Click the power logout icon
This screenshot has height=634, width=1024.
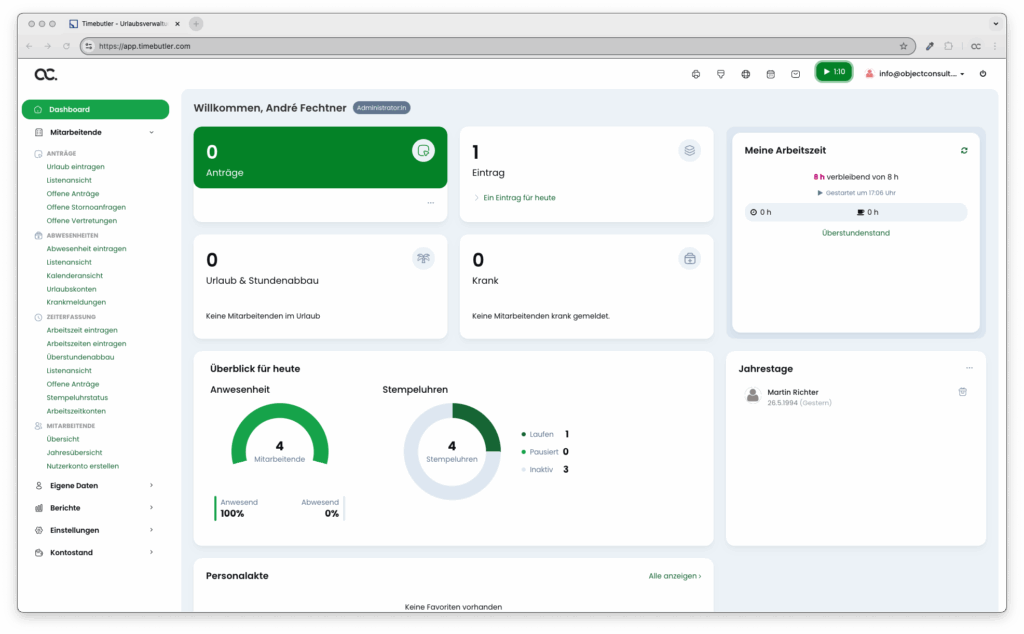point(983,73)
